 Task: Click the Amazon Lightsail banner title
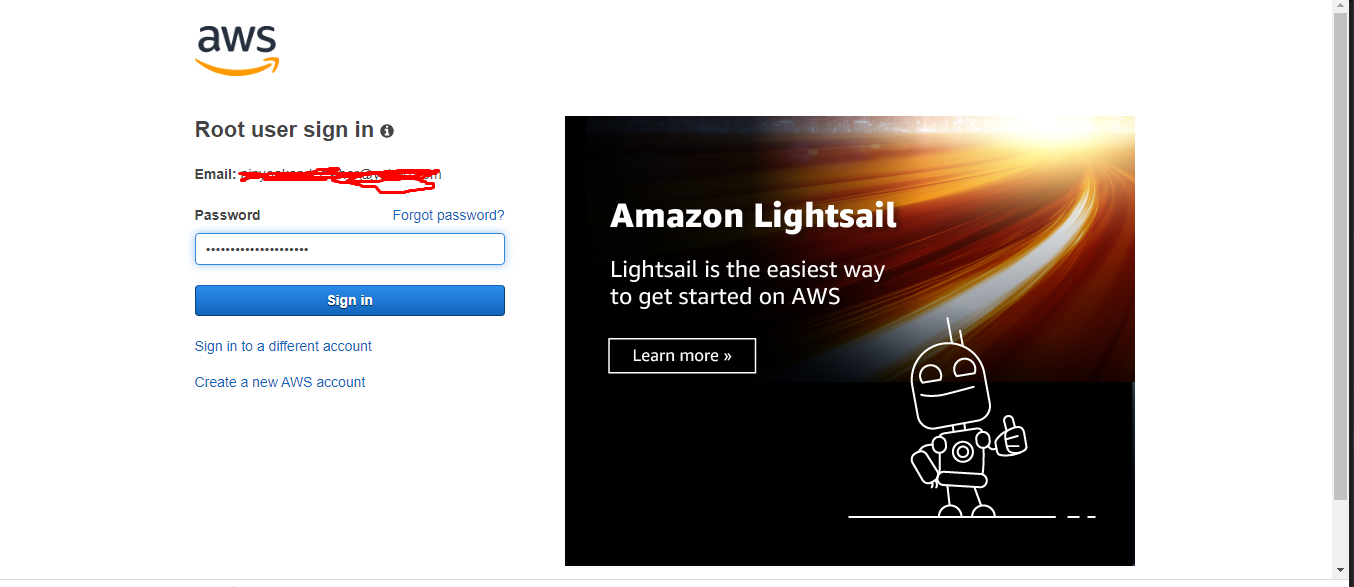753,215
